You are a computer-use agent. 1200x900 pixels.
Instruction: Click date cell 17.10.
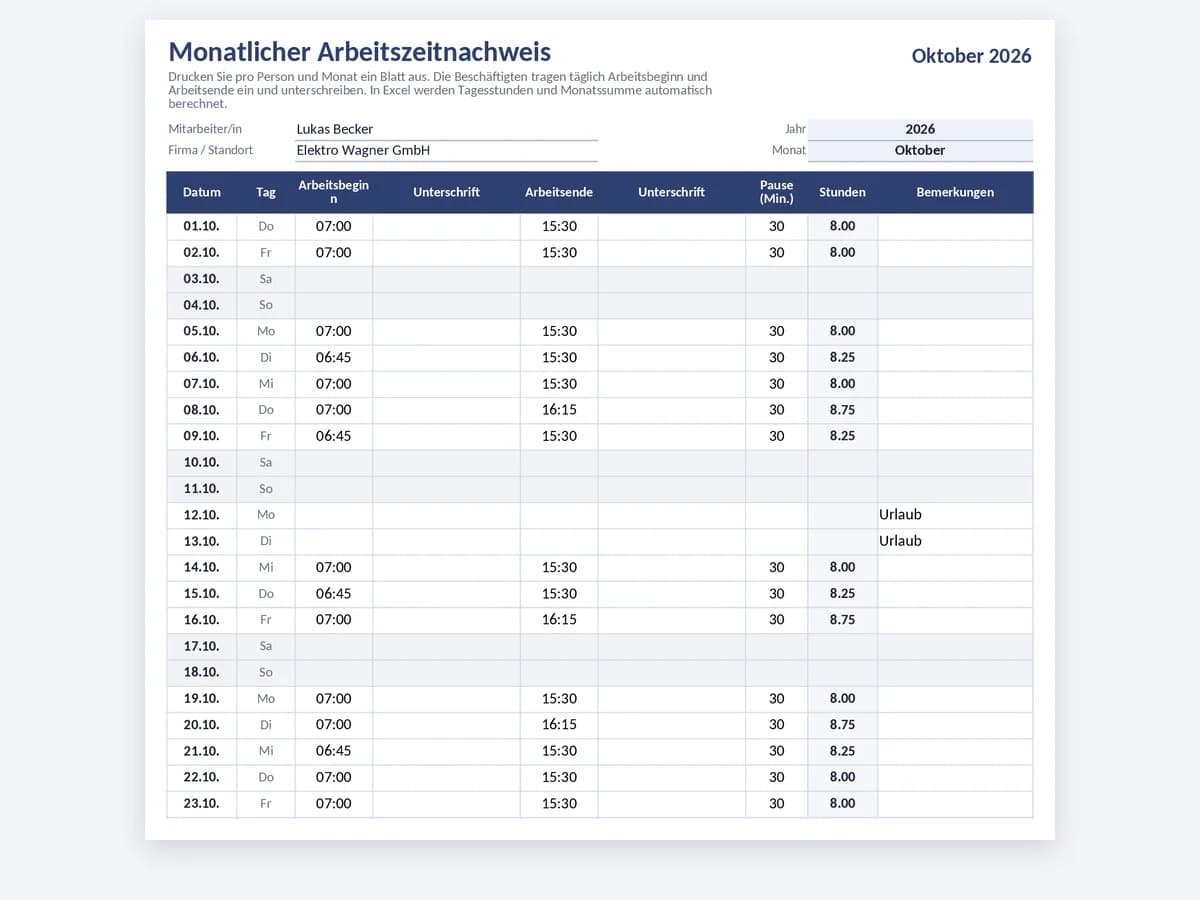(x=202, y=646)
